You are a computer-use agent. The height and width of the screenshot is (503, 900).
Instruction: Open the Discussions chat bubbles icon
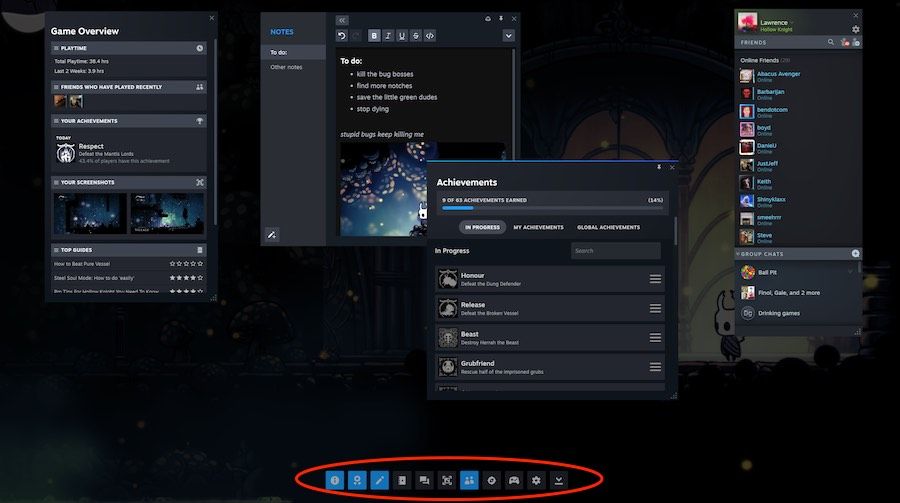[x=424, y=480]
